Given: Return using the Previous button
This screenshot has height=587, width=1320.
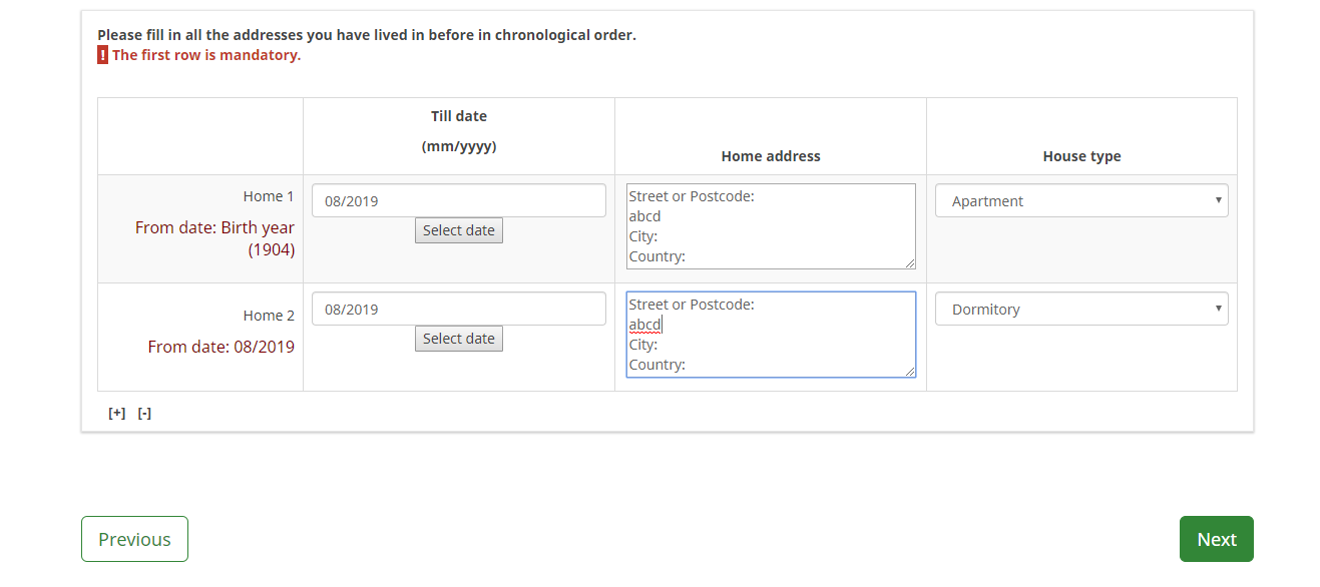Looking at the screenshot, I should click(x=134, y=539).
